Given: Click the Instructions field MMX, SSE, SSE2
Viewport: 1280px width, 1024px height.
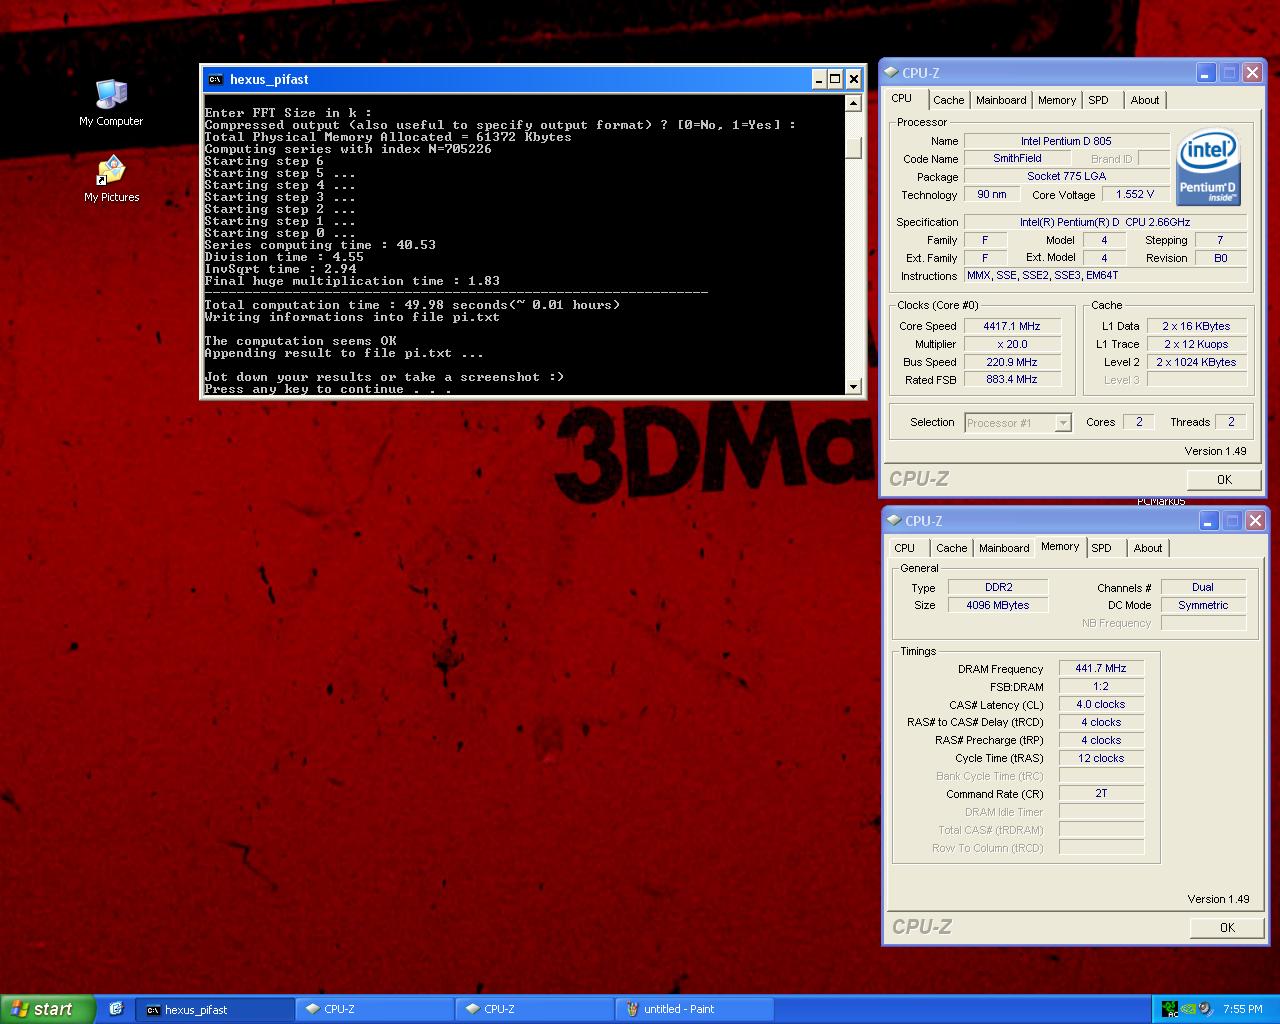Looking at the screenshot, I should [1105, 275].
